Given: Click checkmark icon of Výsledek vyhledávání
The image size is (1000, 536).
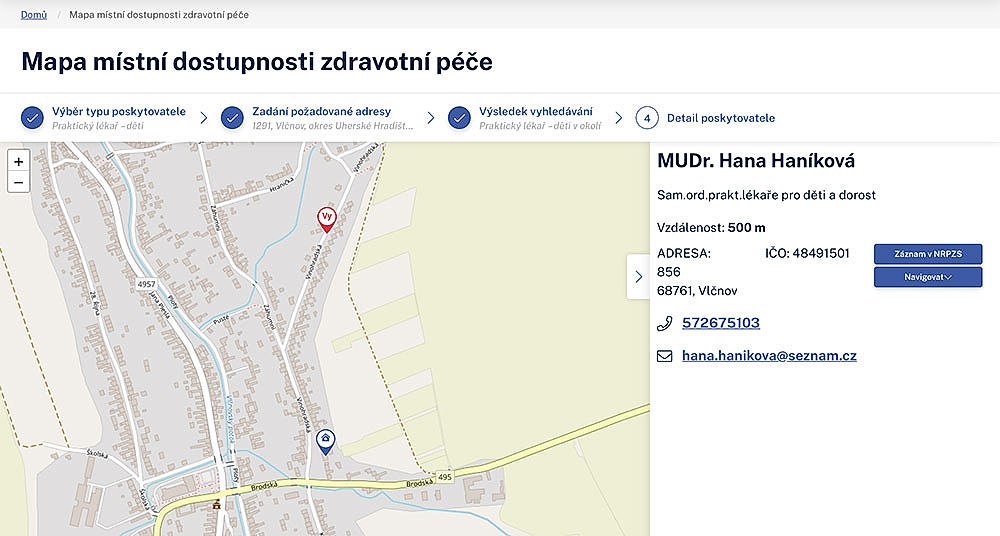Looking at the screenshot, I should (459, 118).
